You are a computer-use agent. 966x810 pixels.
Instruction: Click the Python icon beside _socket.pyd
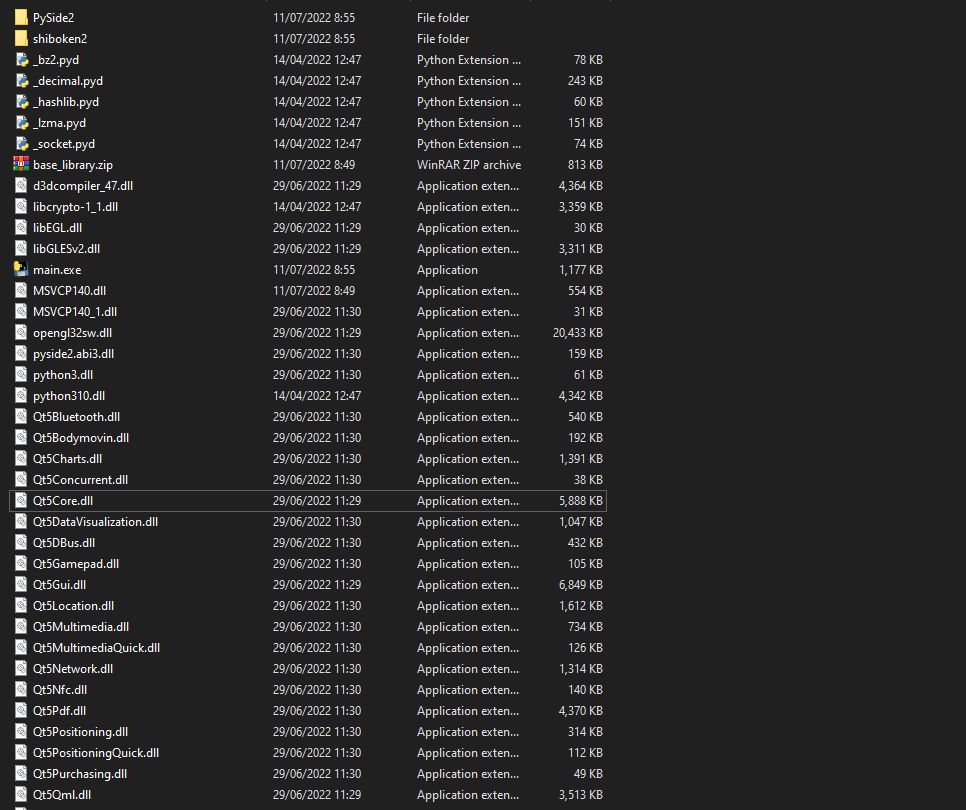[22, 144]
